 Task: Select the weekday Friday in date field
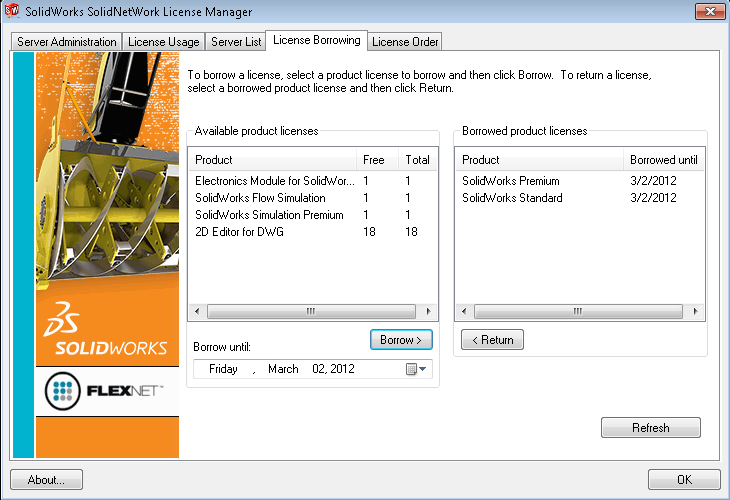click(x=223, y=369)
